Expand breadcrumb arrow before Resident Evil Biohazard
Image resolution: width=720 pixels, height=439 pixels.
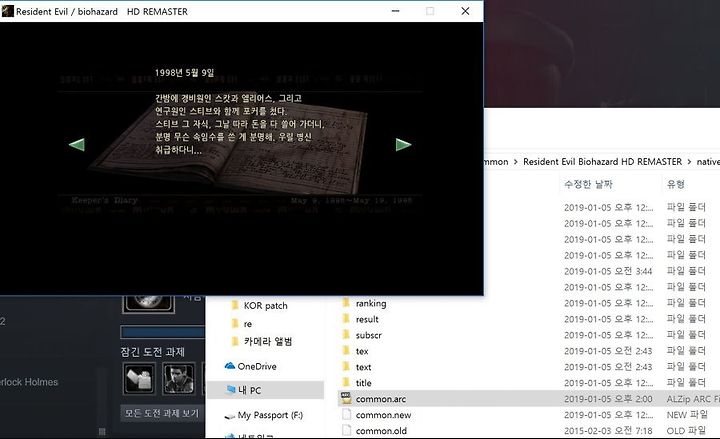point(515,162)
